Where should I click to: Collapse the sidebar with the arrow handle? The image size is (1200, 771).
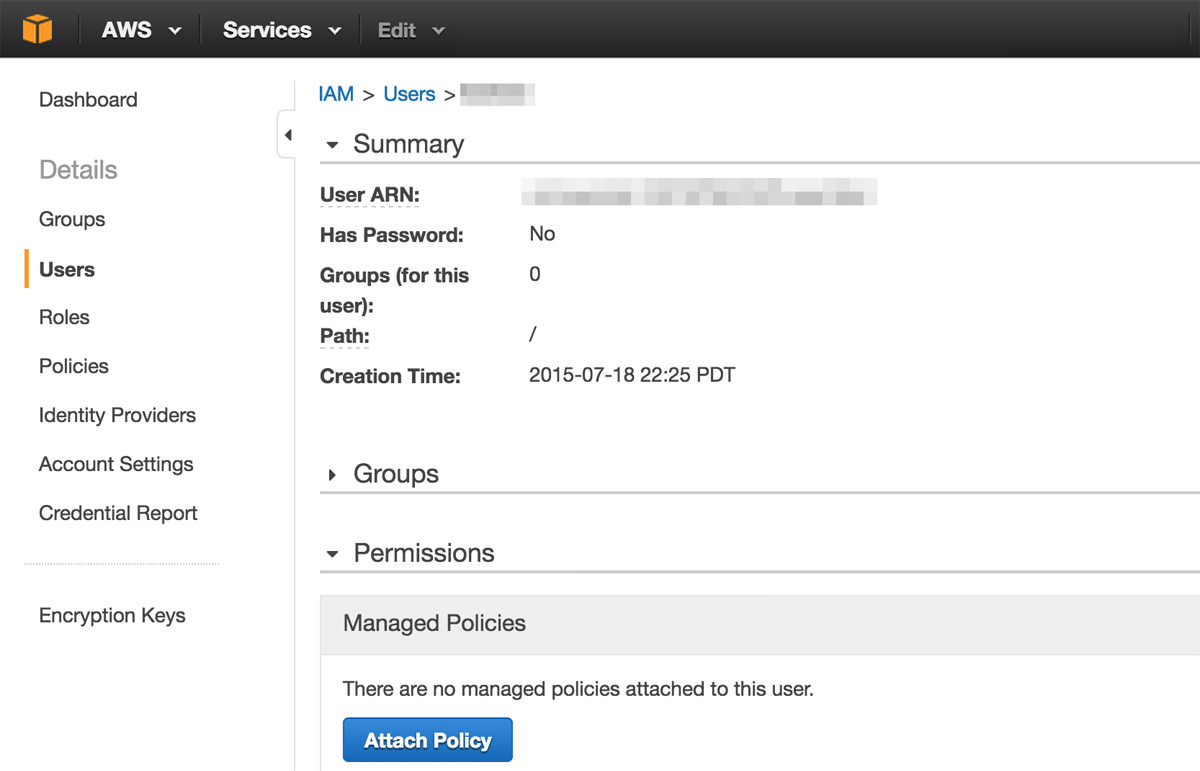tap(287, 135)
